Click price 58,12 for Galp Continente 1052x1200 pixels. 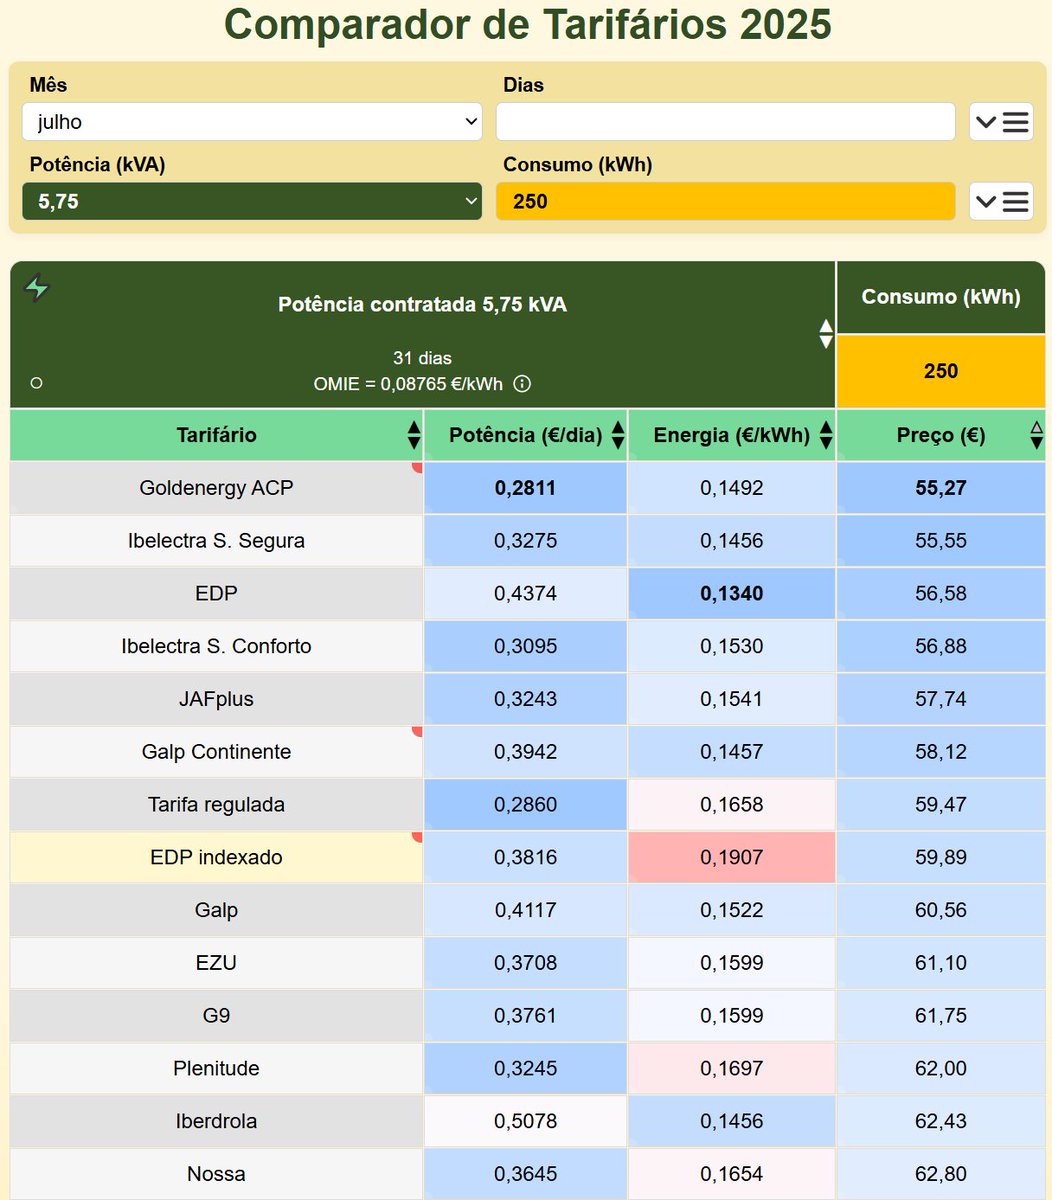tap(941, 752)
